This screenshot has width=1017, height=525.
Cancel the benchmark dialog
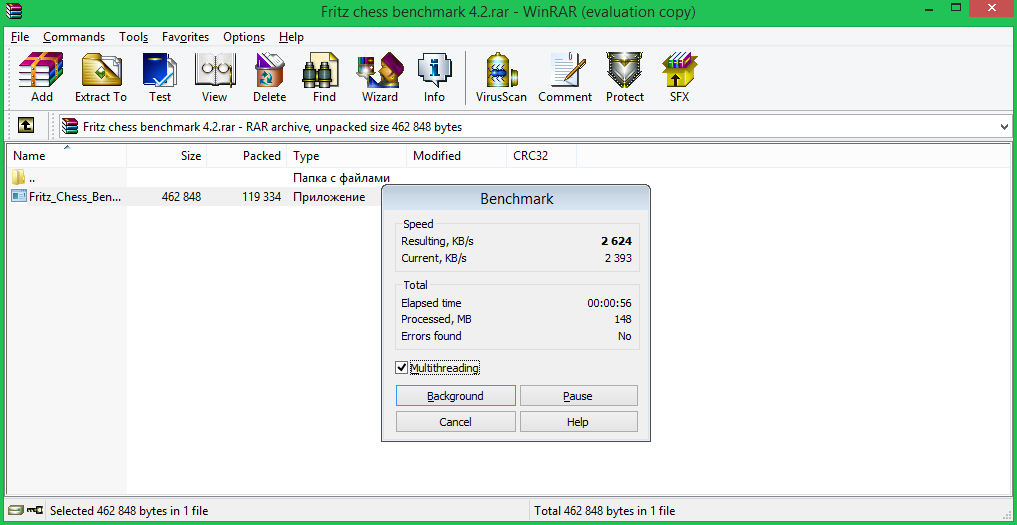455,422
